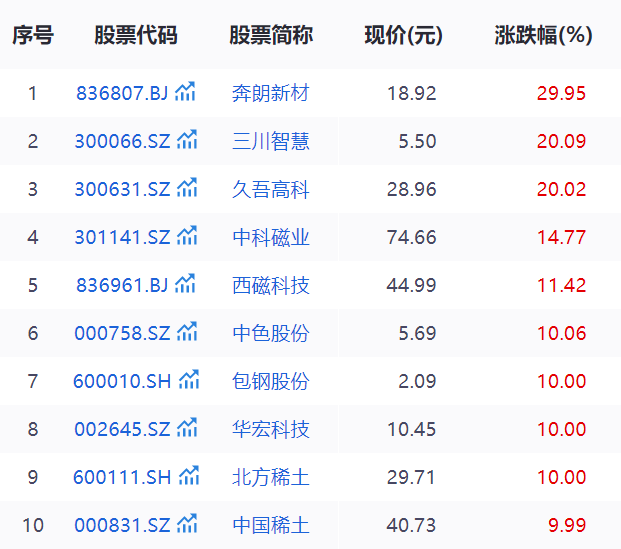Sort by 涨跌幅(%) column header
Screen dimensions: 621x549
click(543, 35)
